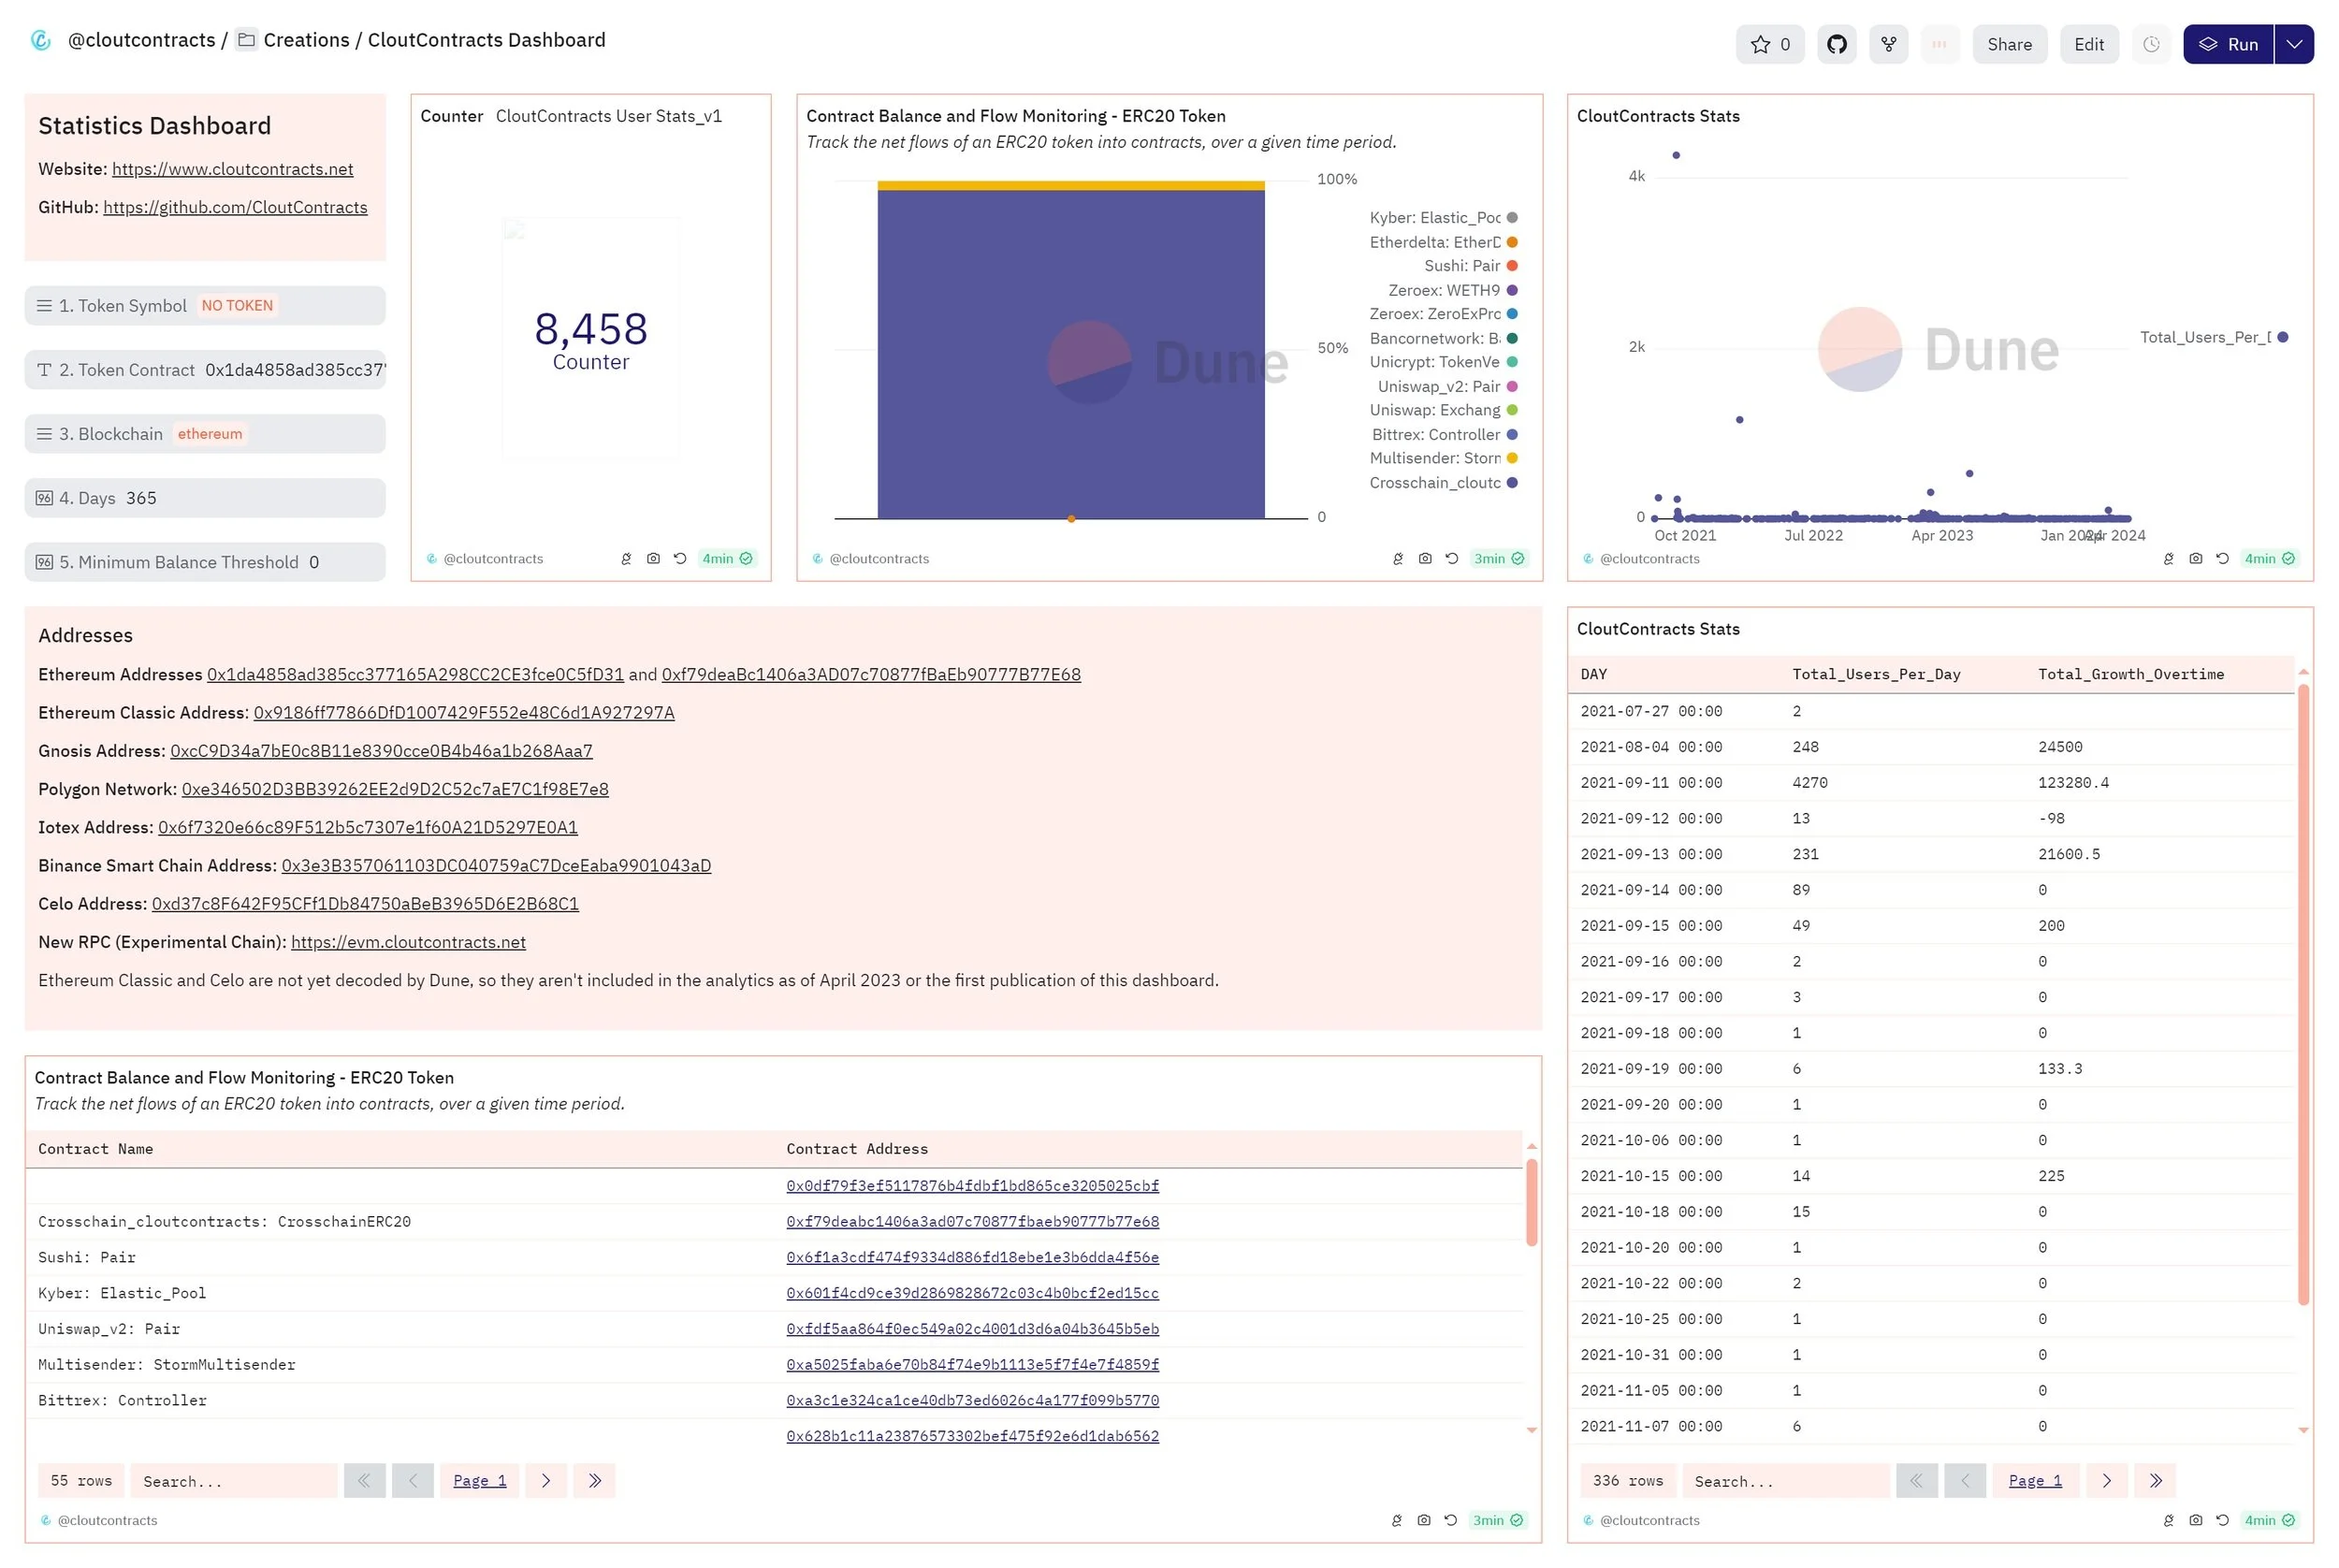
Task: Click the fork dashboard icon
Action: pos(1887,44)
